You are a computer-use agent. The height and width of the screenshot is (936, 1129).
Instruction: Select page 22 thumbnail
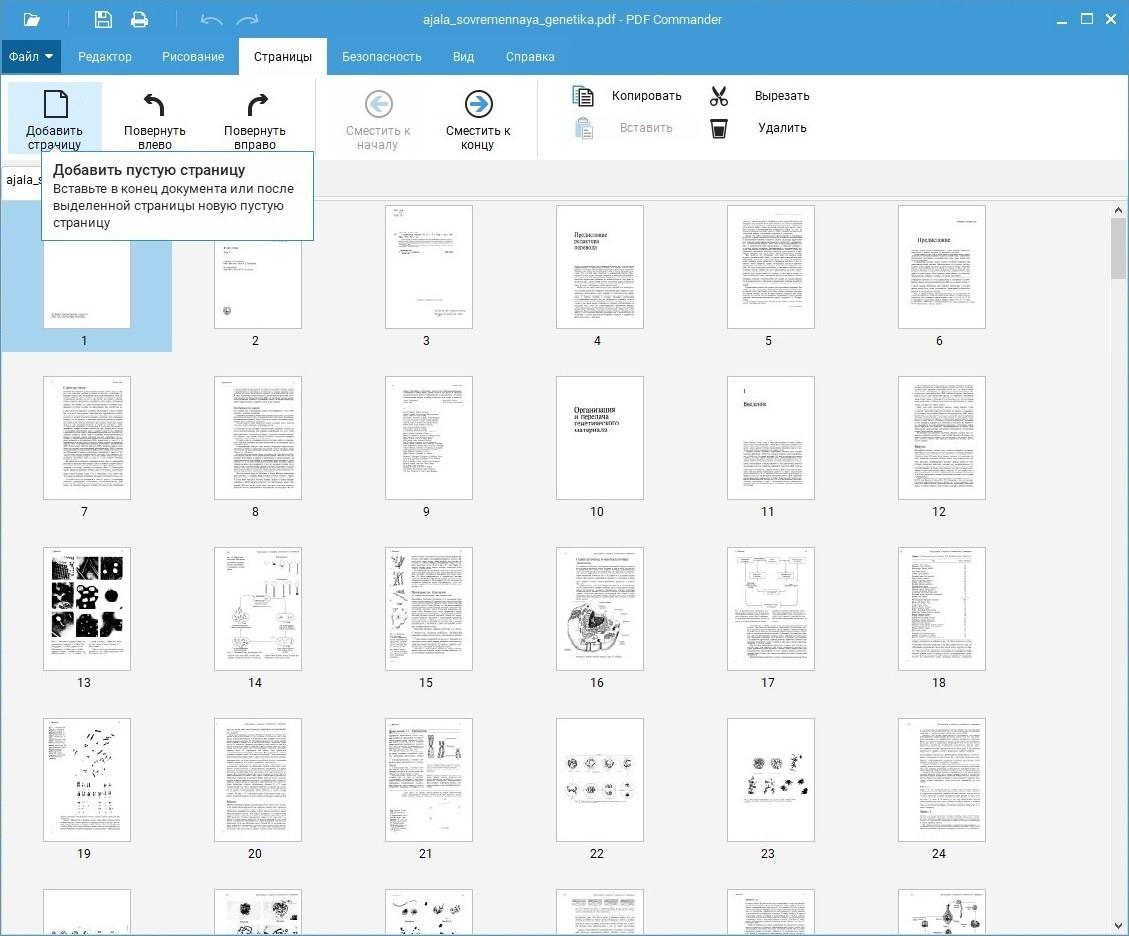coord(600,780)
